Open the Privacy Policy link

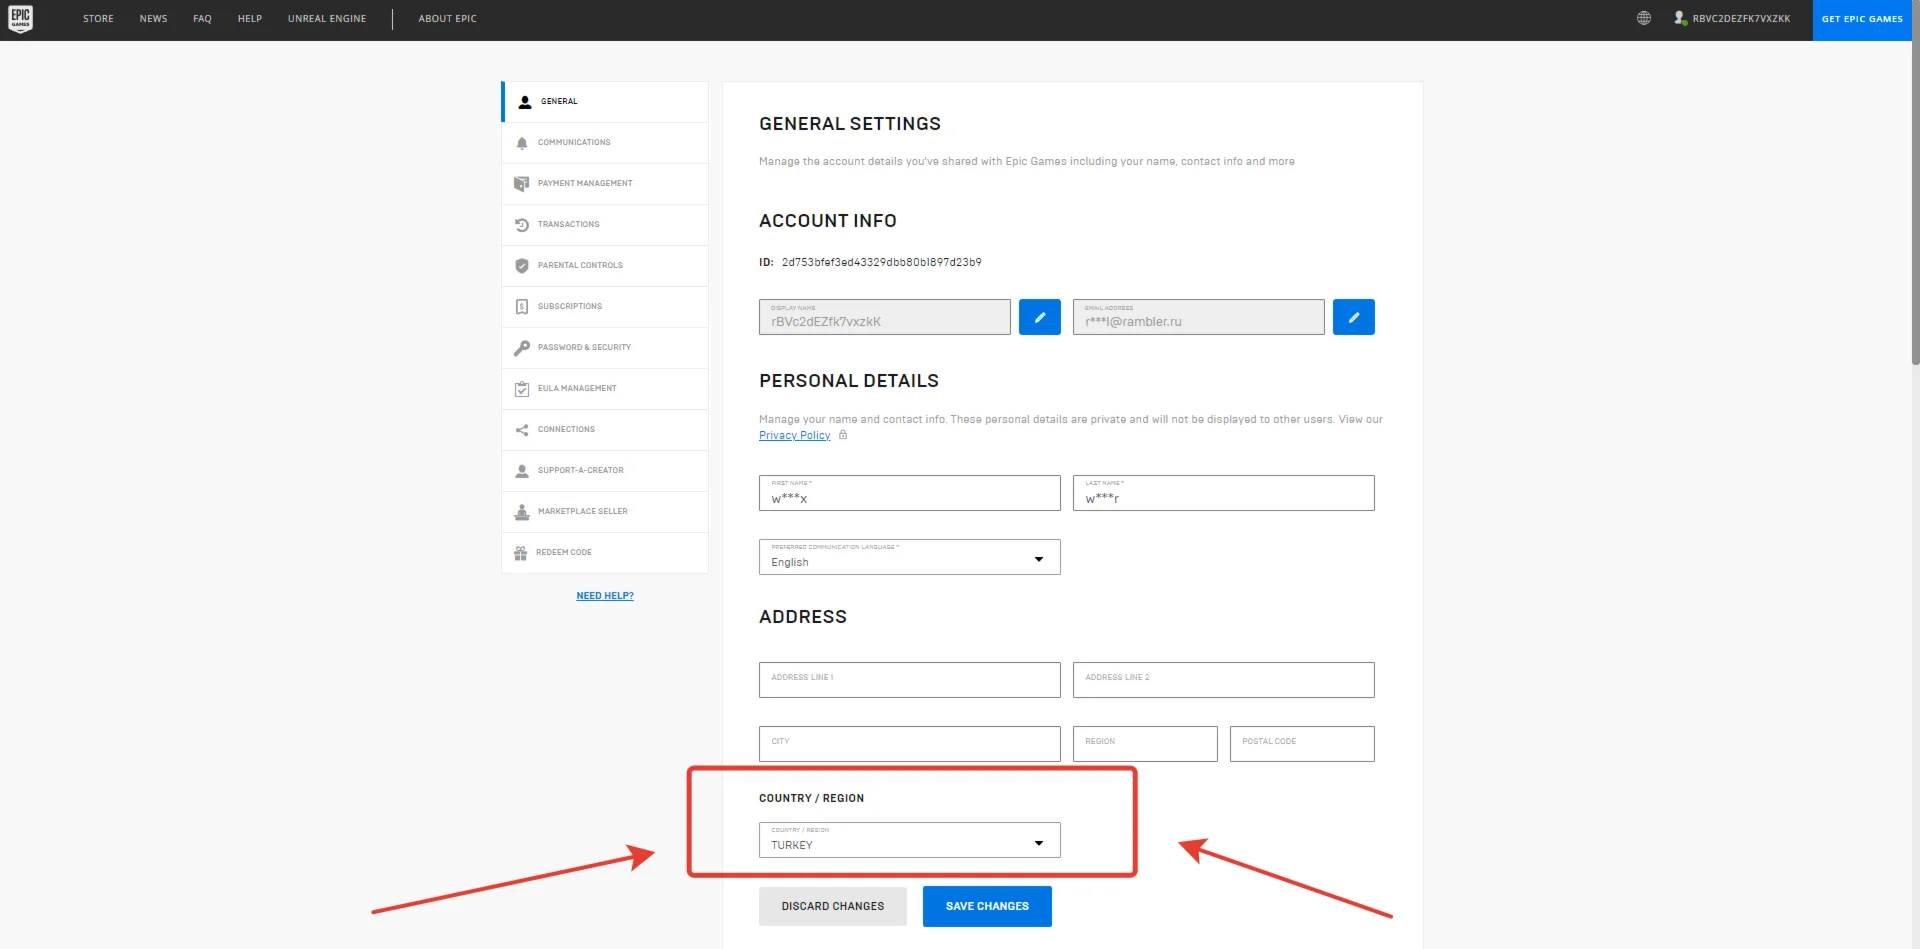794,436
